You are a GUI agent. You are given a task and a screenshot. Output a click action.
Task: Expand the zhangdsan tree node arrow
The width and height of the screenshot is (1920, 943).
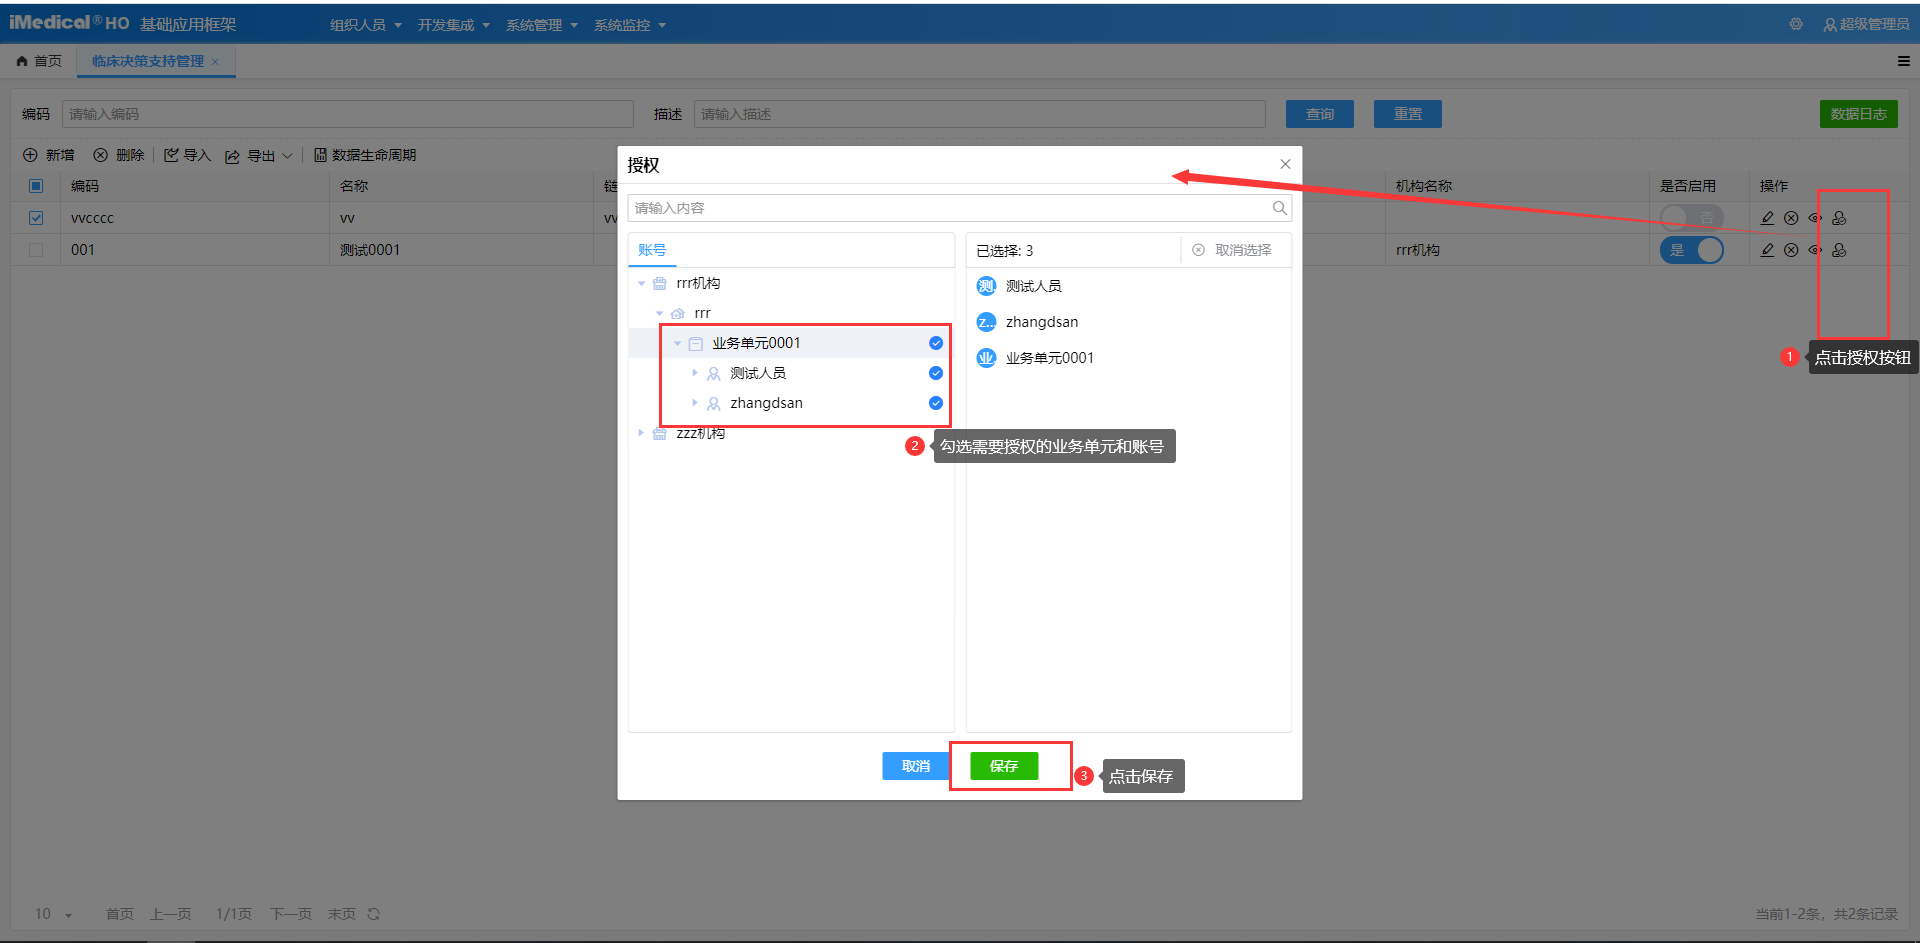[695, 403]
